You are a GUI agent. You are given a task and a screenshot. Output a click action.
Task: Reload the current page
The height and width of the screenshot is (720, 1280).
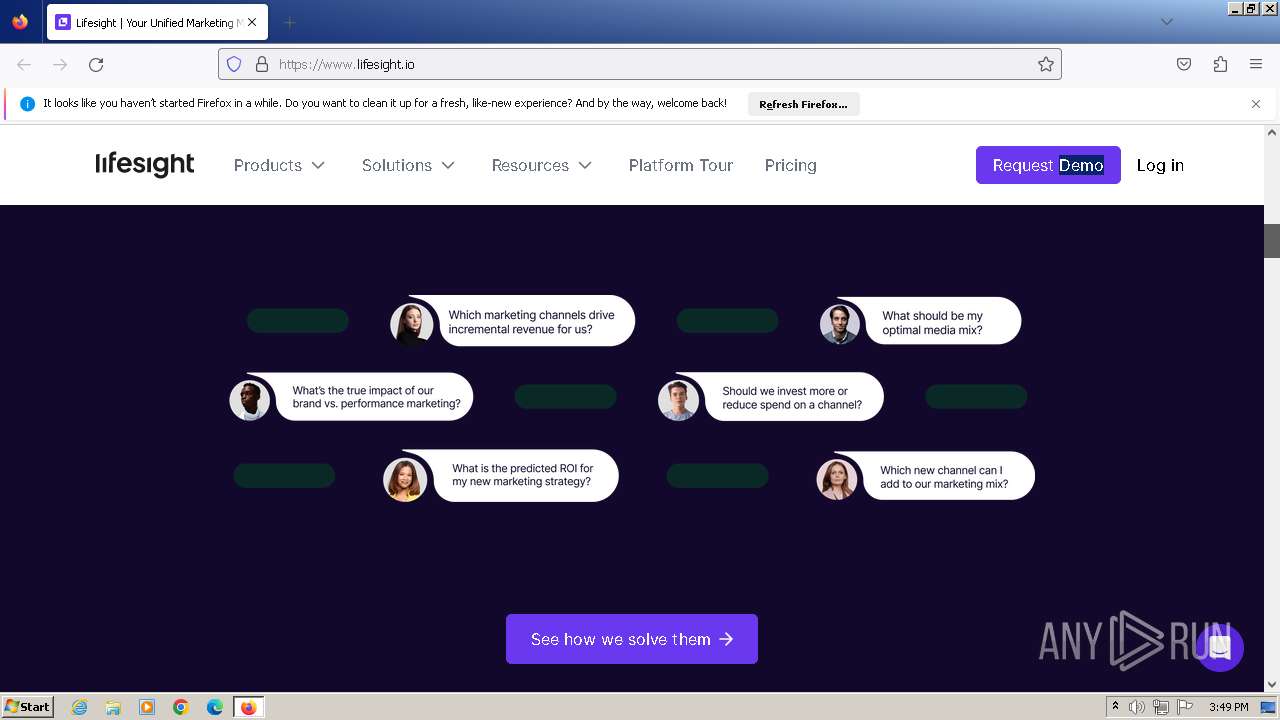coord(96,64)
